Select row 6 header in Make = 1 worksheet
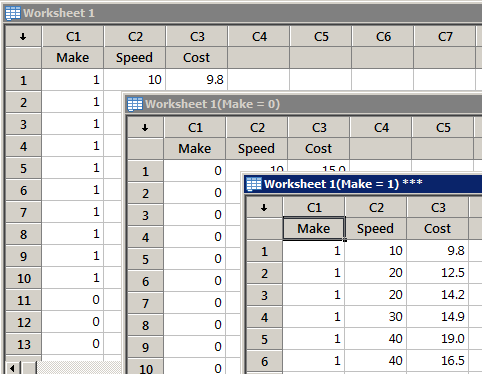This screenshot has width=482, height=374. pyautogui.click(x=264, y=361)
